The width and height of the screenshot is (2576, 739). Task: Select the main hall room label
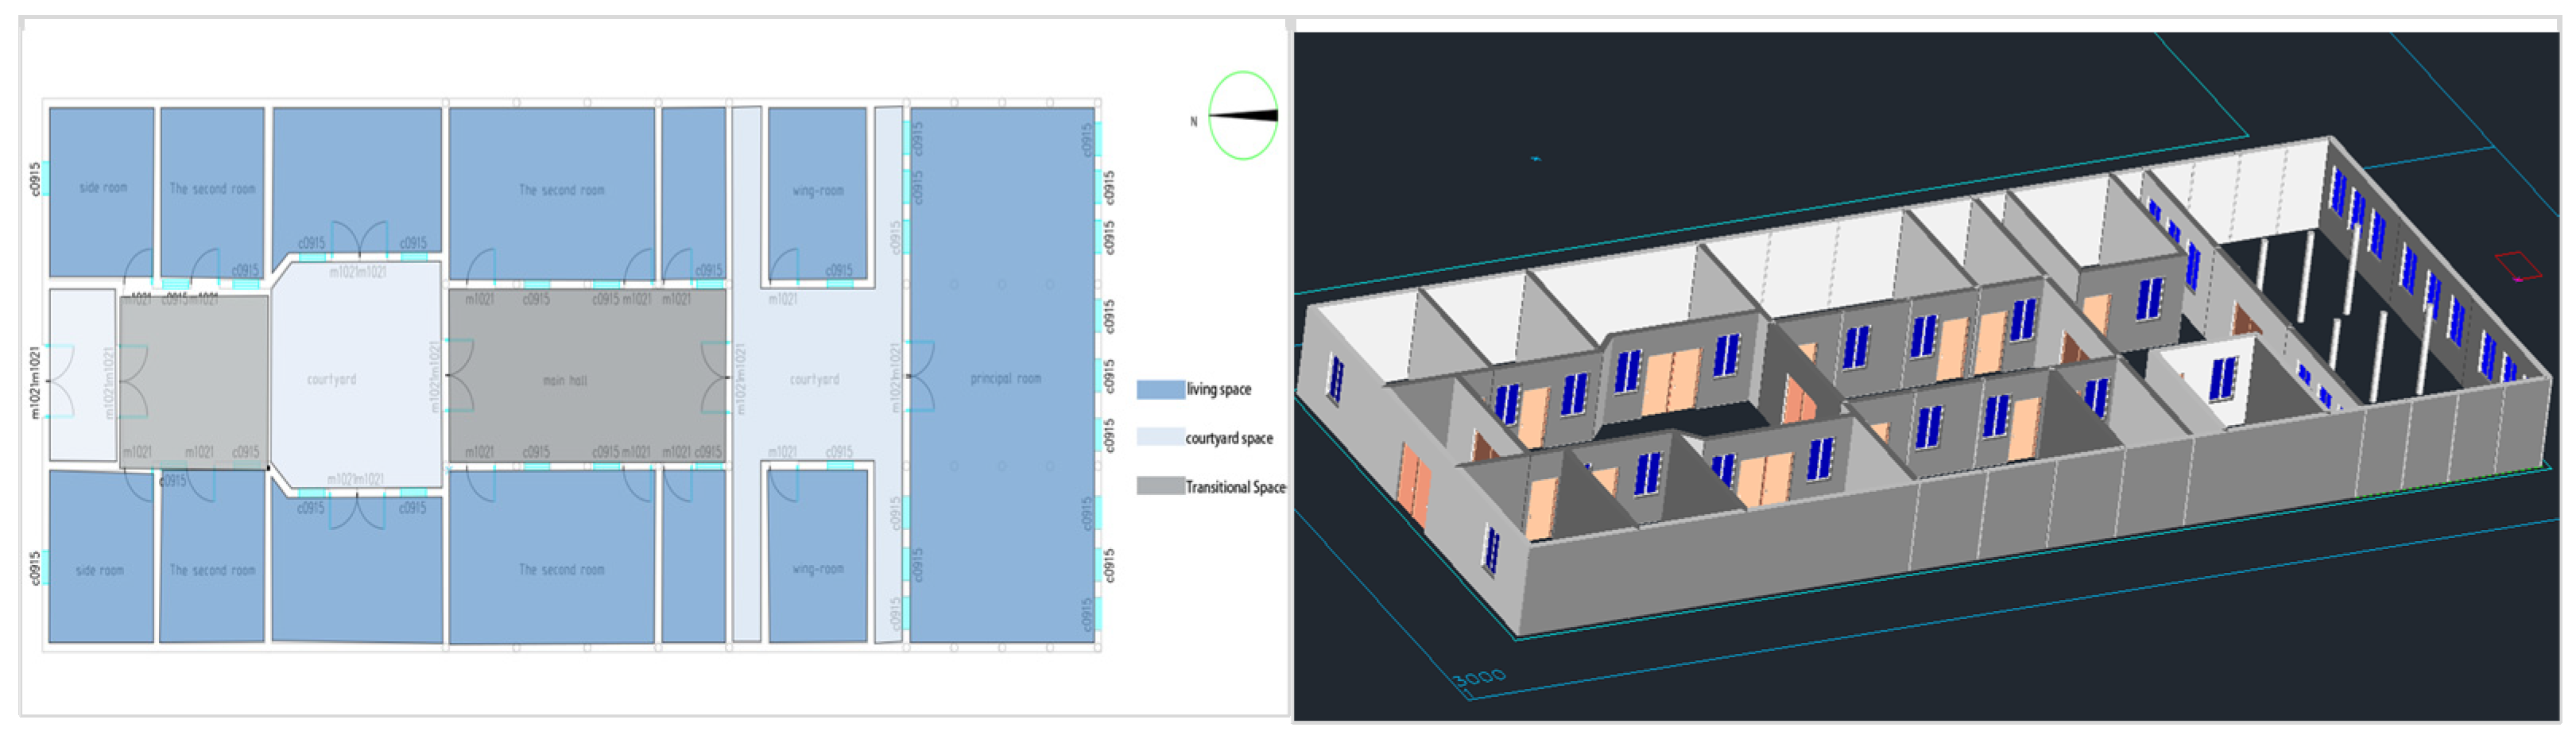[565, 380]
